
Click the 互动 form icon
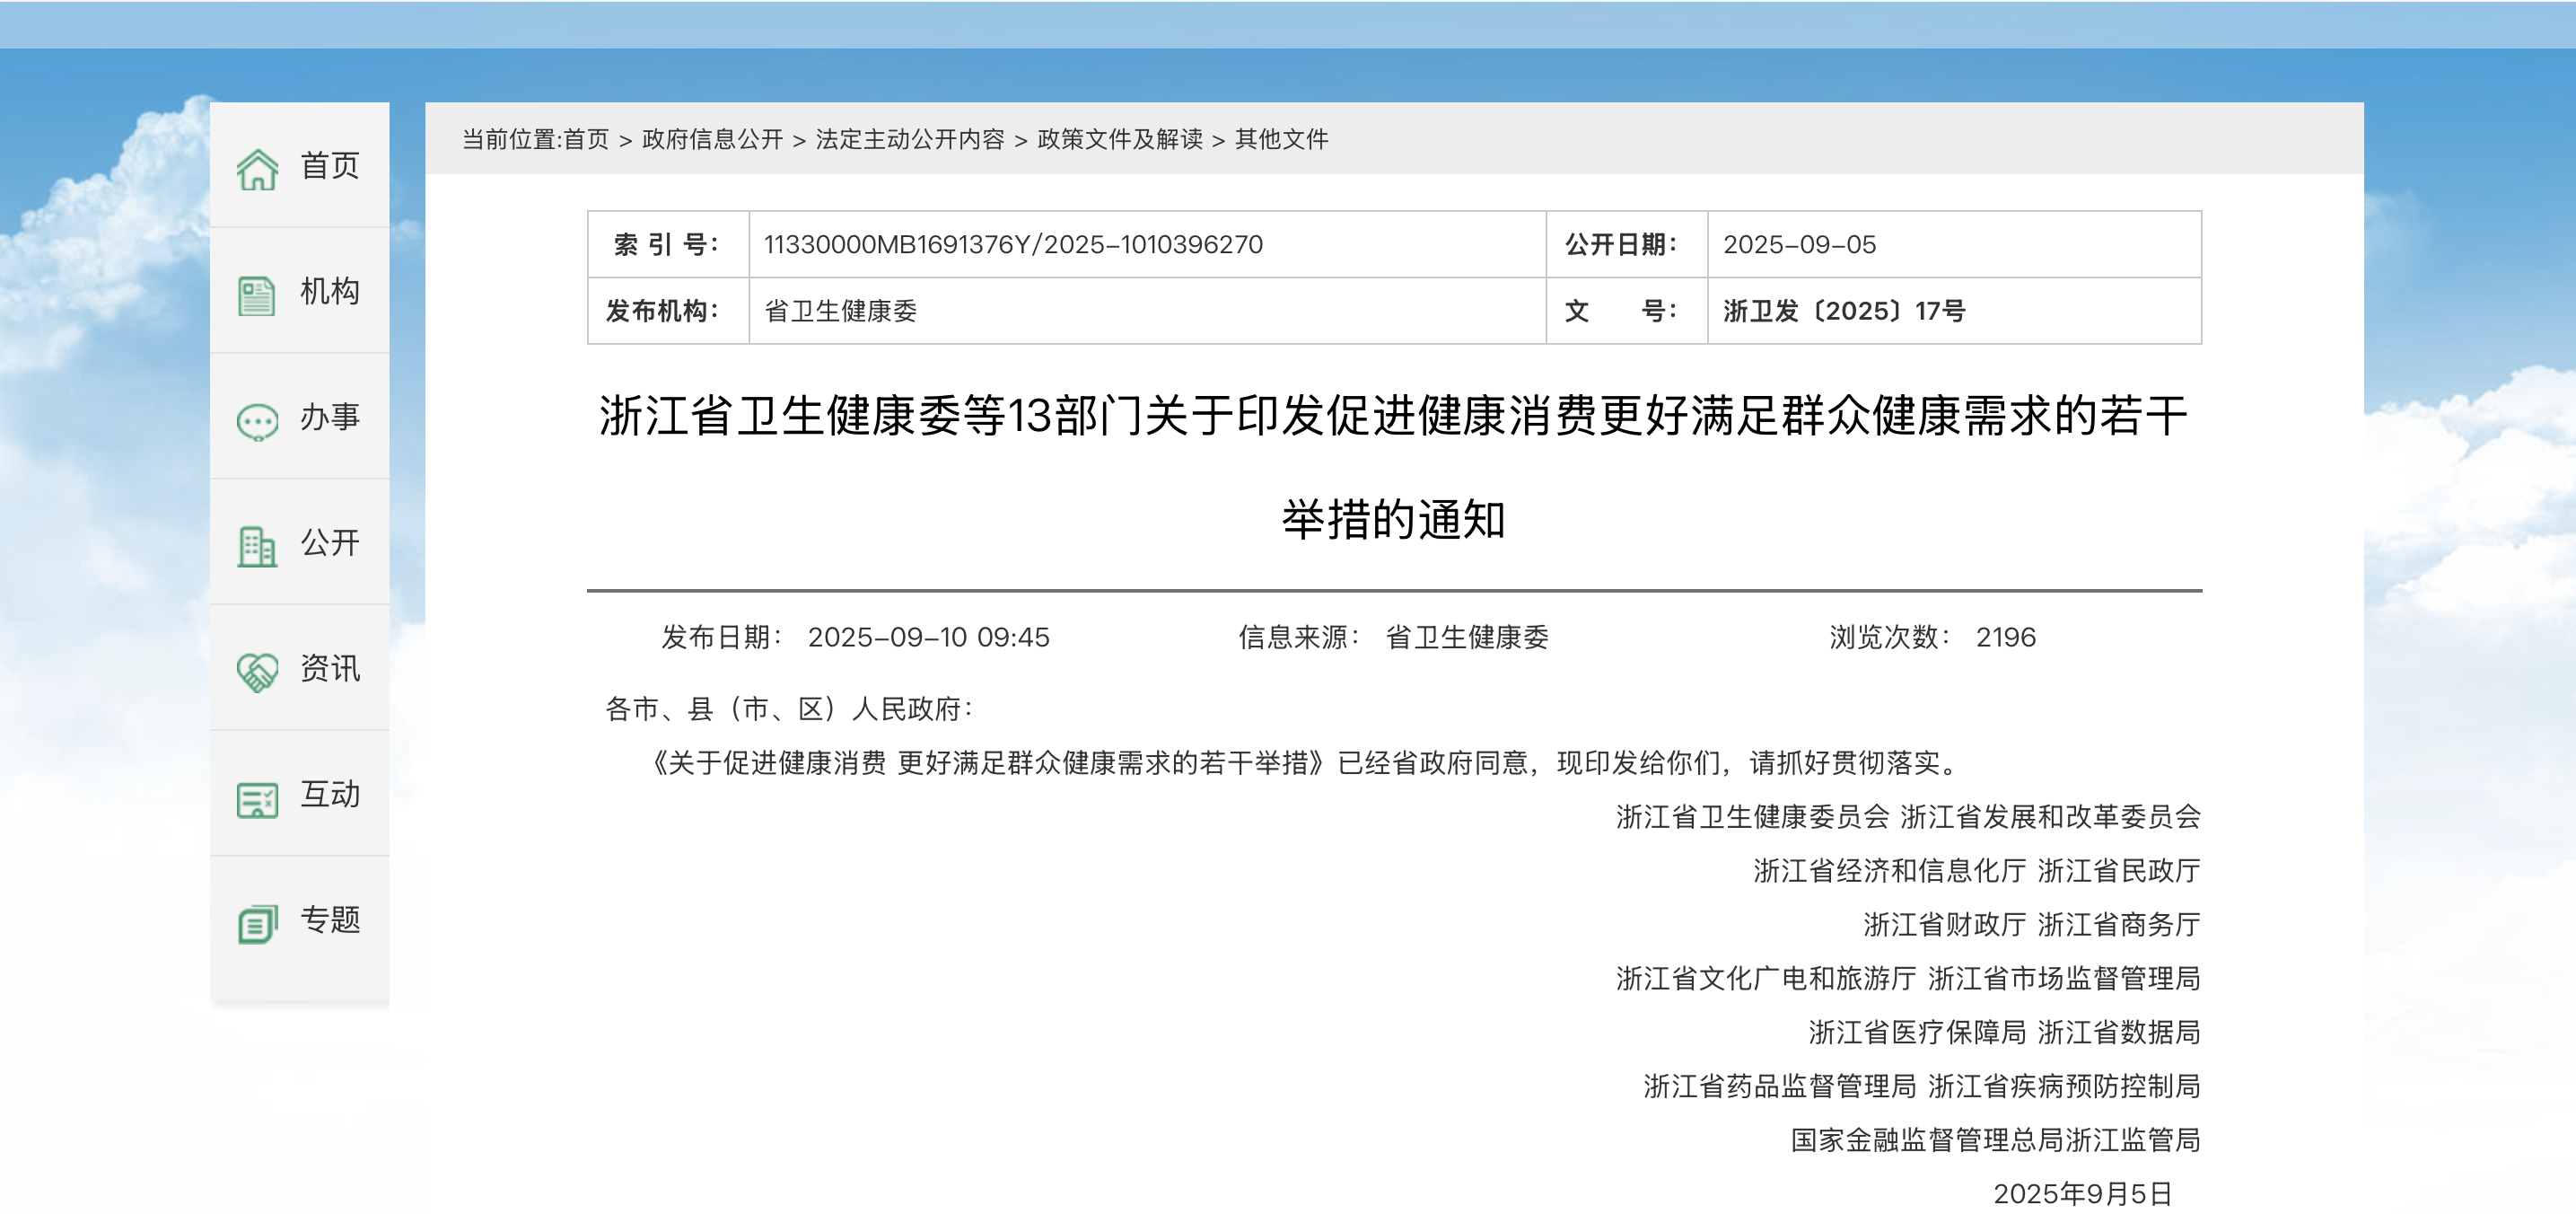pyautogui.click(x=257, y=799)
